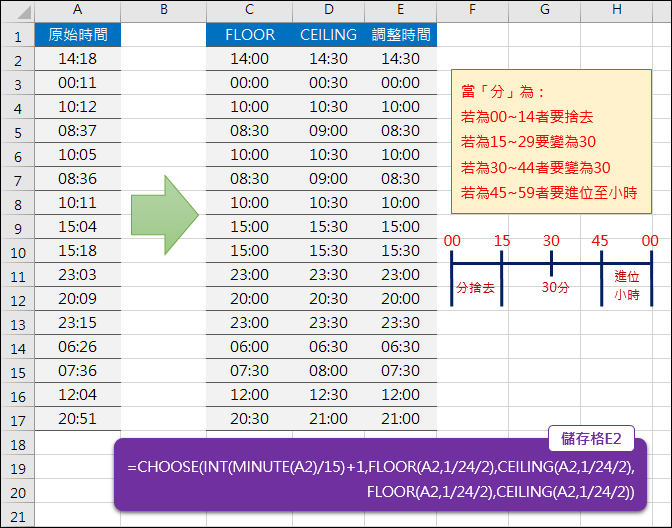Image resolution: width=672 pixels, height=528 pixels.
Task: Click the 30分 timeline label
Action: (x=555, y=287)
